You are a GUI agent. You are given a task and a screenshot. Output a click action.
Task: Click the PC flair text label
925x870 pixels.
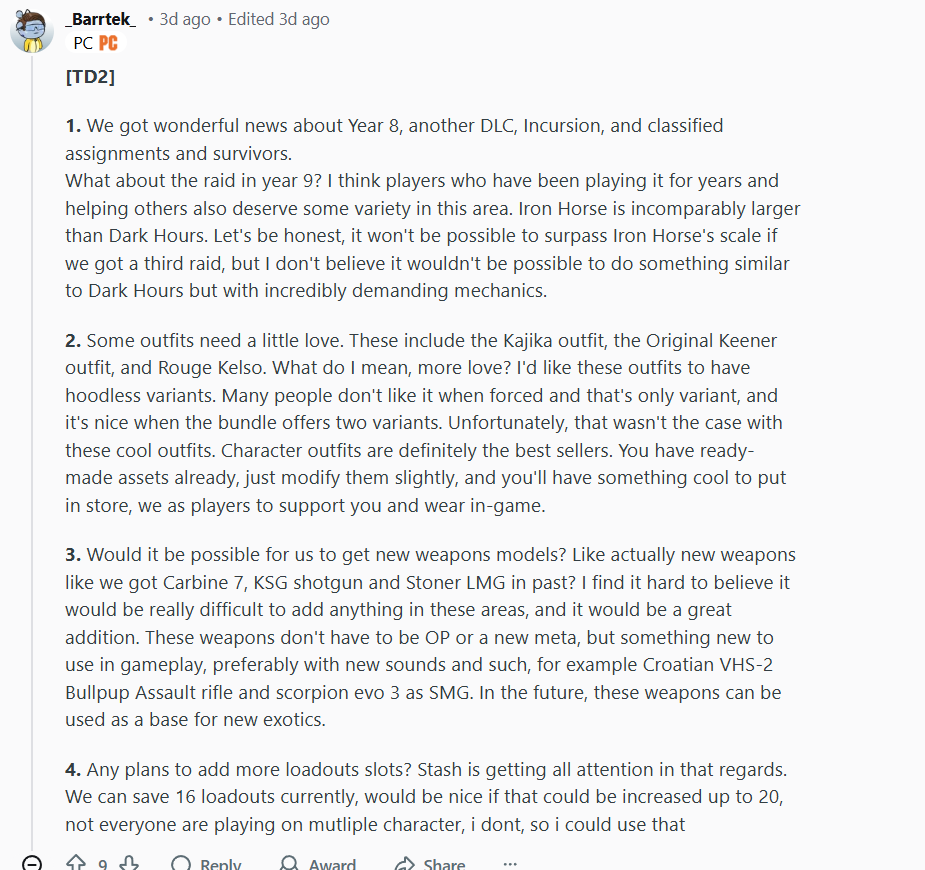[83, 43]
